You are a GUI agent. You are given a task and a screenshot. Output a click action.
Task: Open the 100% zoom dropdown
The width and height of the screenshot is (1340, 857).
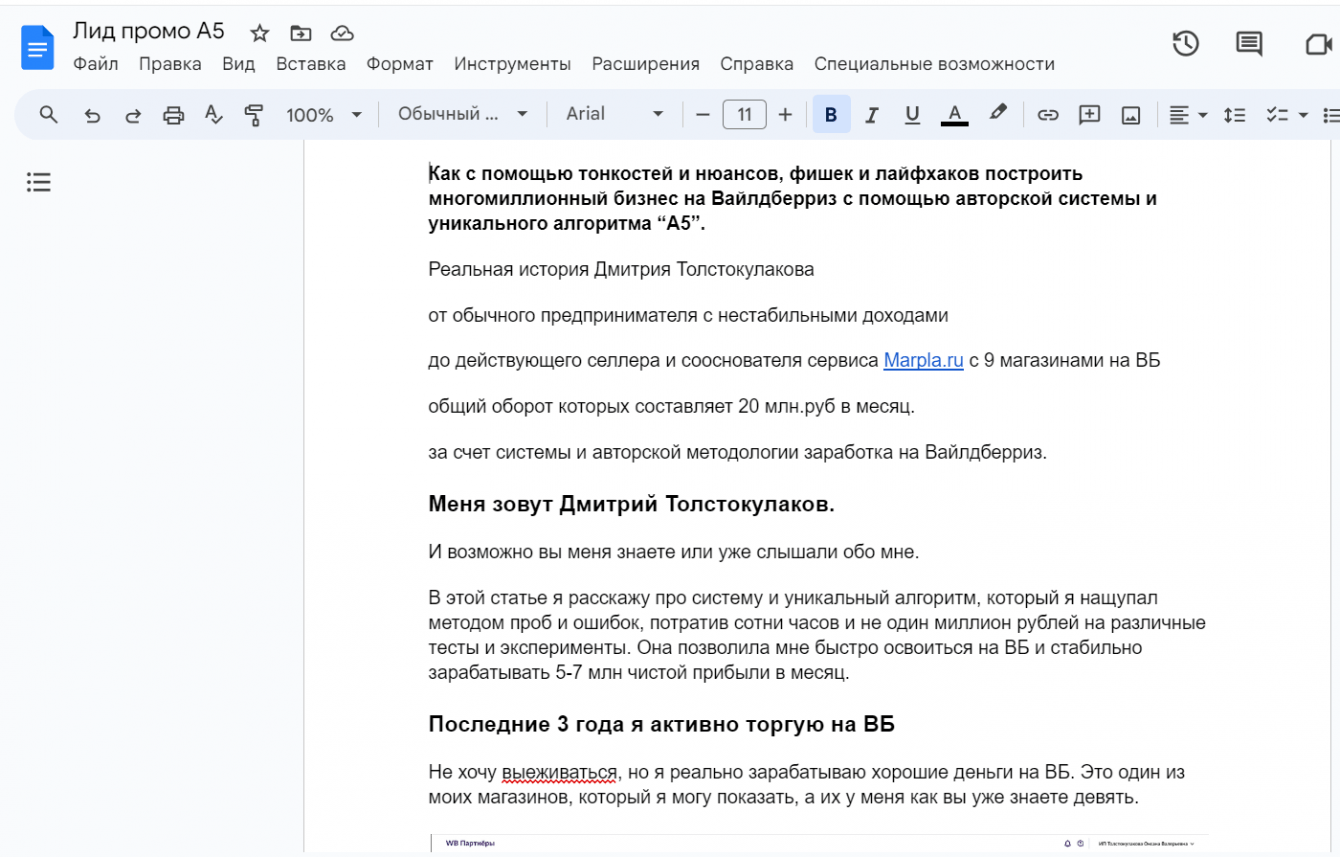323,115
